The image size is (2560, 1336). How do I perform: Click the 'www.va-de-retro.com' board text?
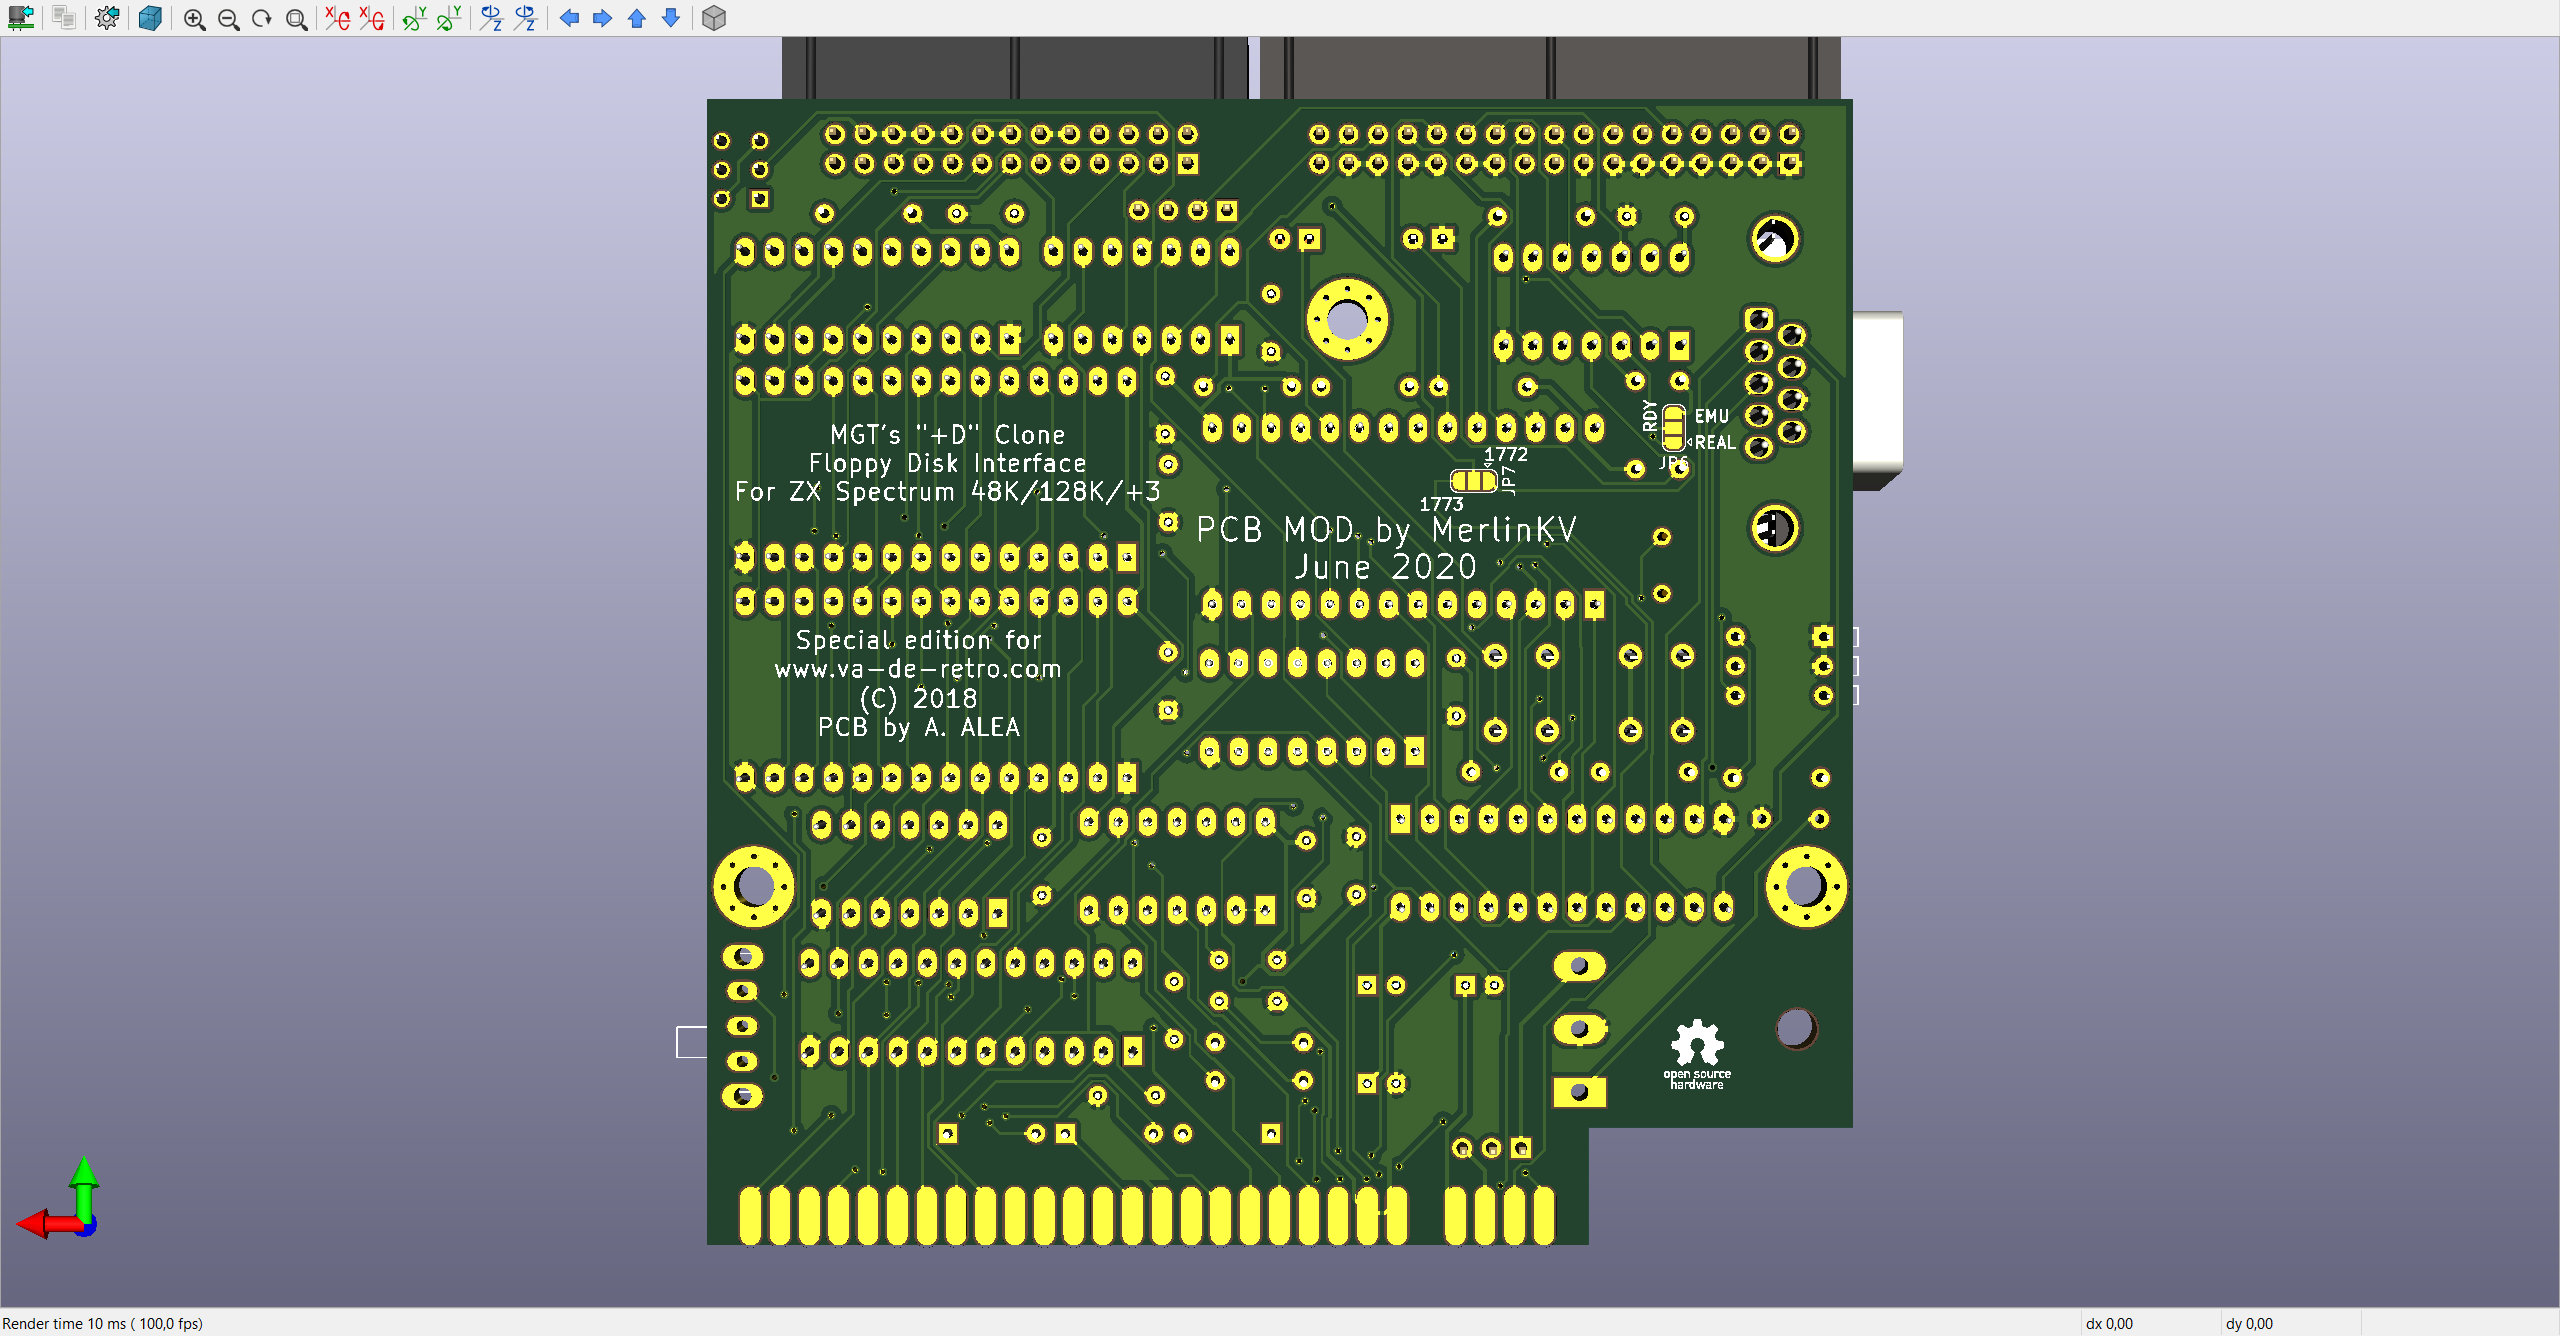click(918, 669)
